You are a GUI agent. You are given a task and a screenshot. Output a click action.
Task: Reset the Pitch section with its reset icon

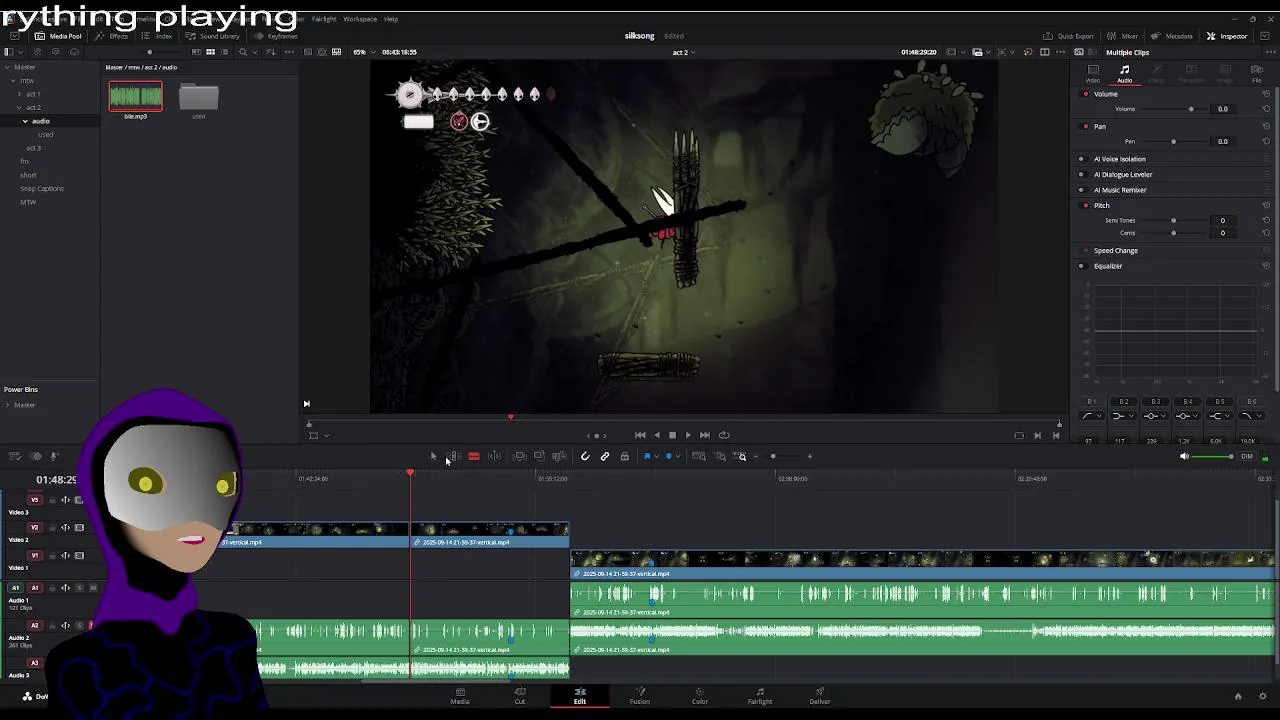1266,205
